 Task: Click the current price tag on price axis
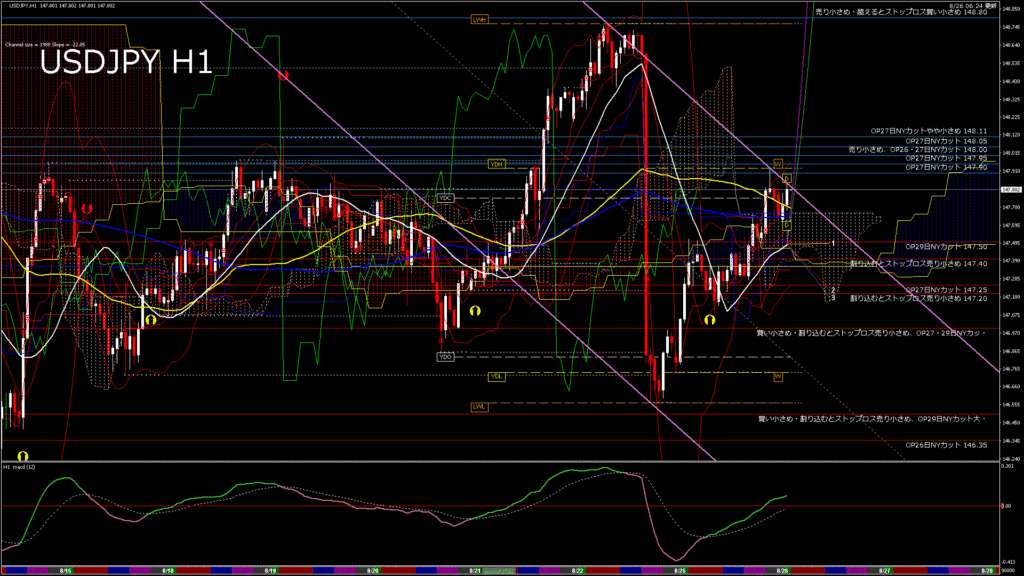[1008, 189]
